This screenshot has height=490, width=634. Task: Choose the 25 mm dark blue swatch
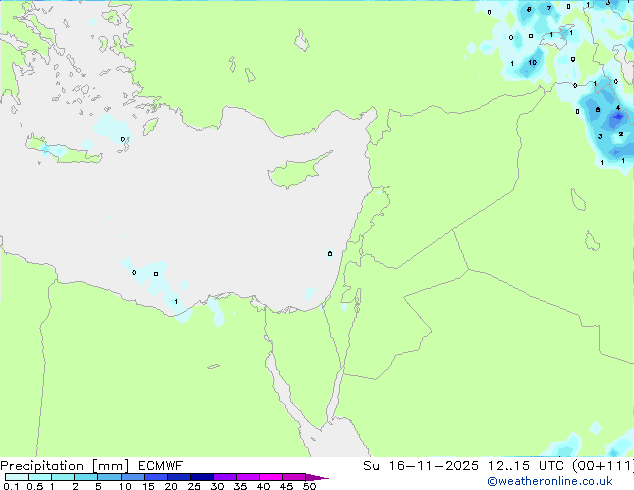point(201,477)
